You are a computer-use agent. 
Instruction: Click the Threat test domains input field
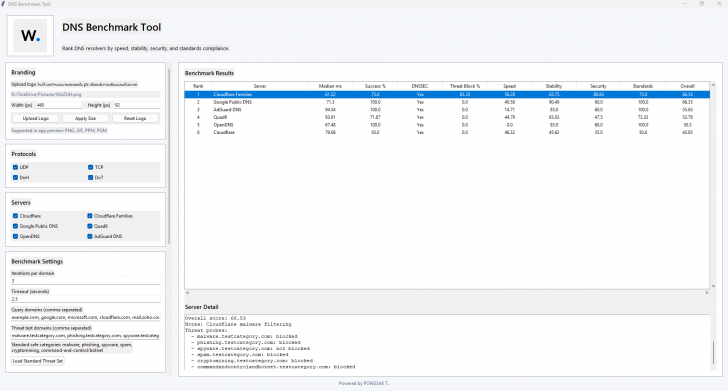85,335
